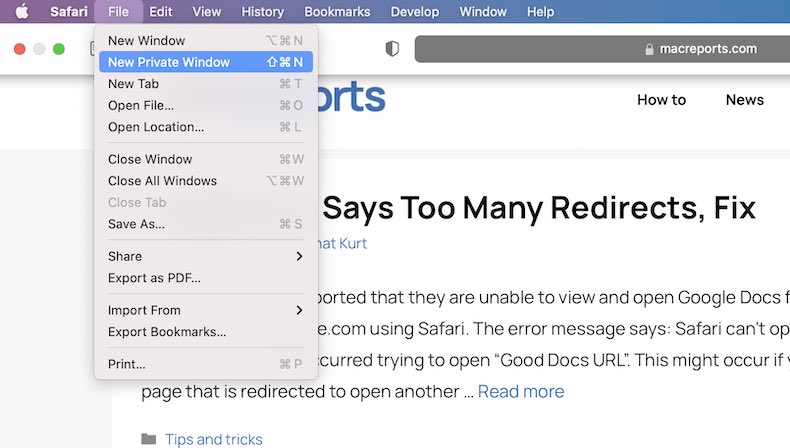Choose Export Bookmarks... menu item
The height and width of the screenshot is (448, 790).
(x=206, y=332)
